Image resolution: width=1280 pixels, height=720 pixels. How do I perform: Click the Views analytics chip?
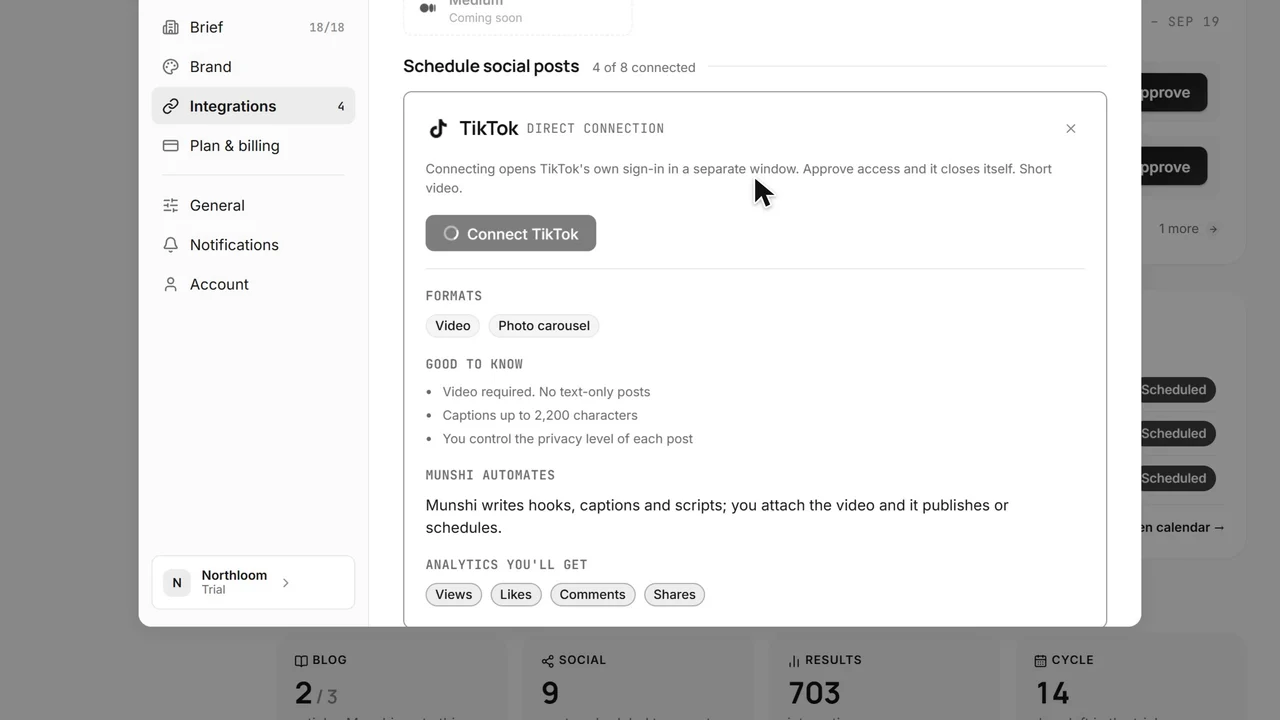(x=454, y=594)
